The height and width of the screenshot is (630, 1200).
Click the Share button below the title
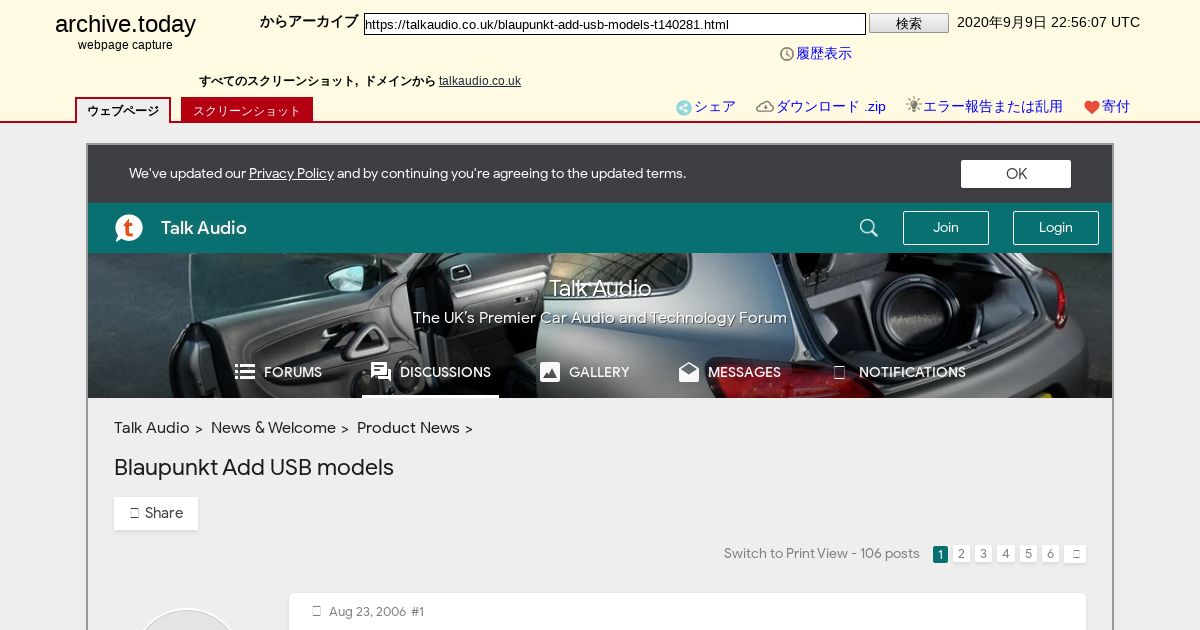[x=156, y=513]
